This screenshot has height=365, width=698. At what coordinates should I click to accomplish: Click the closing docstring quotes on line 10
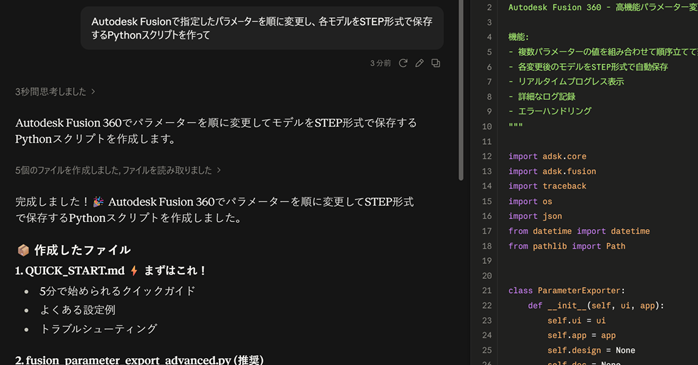515,126
